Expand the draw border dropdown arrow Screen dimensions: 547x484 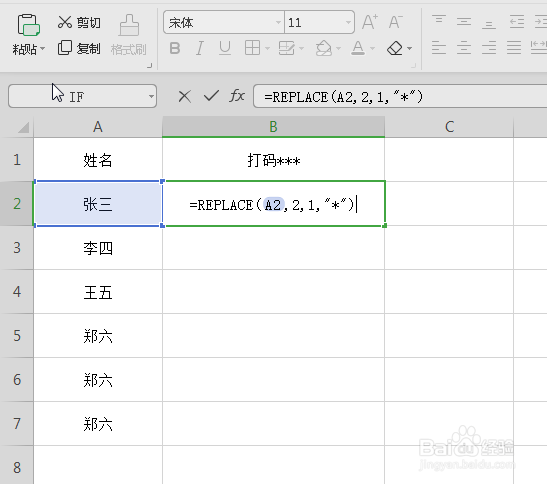click(301, 48)
